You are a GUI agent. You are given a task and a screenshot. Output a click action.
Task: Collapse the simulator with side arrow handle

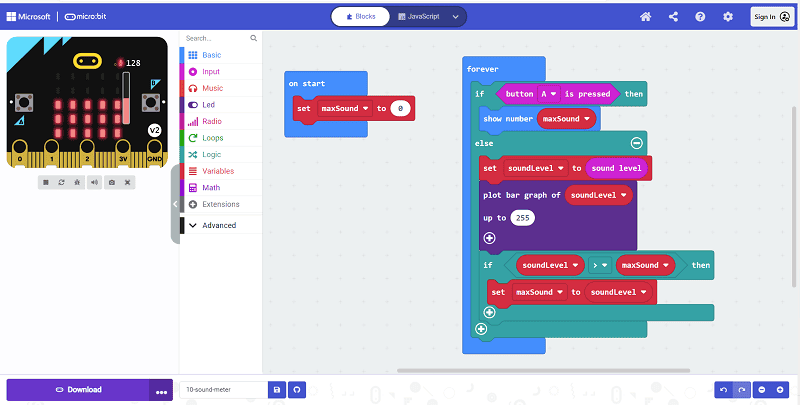[175, 204]
